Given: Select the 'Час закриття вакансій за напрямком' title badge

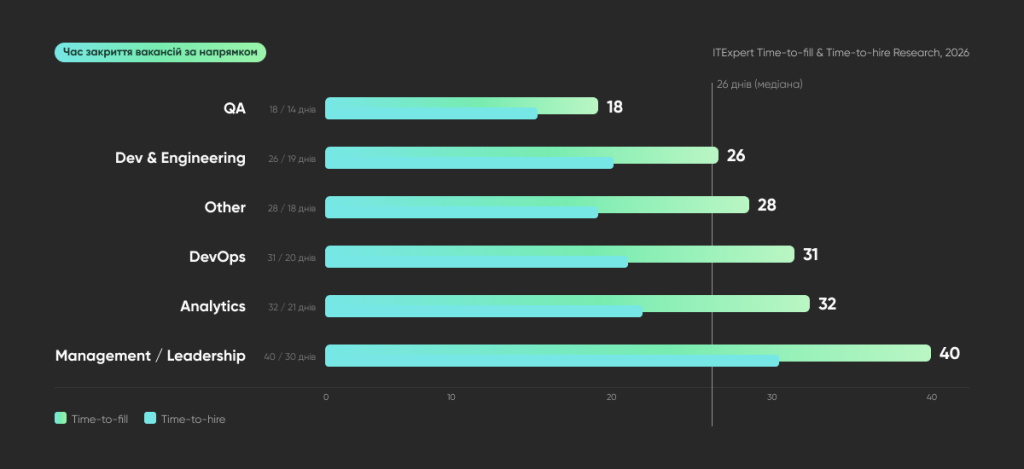Looking at the screenshot, I should click(x=160, y=52).
